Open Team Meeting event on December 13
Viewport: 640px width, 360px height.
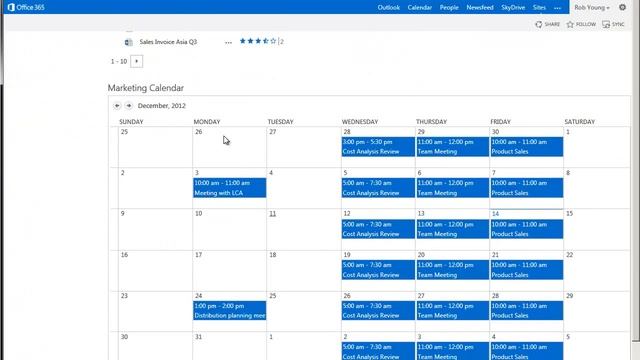coord(452,229)
